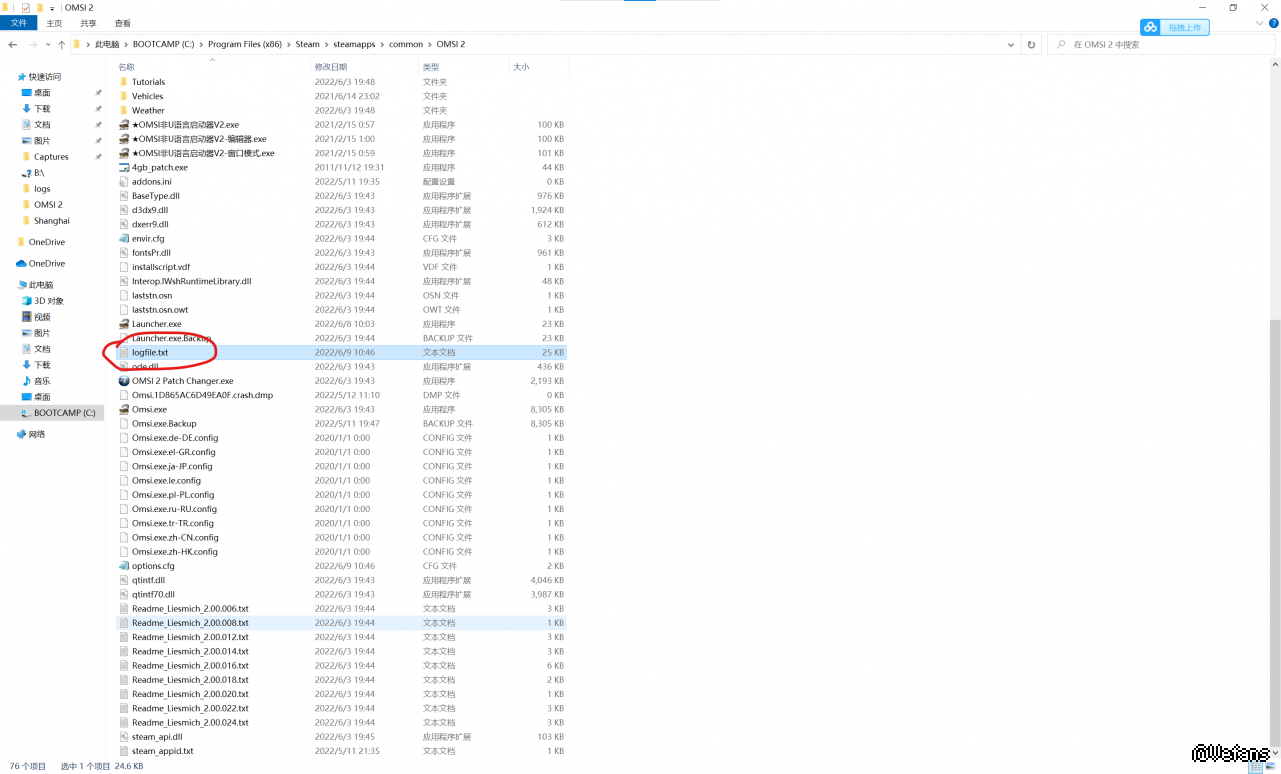
Task: Click the Up arrow navigation icon
Action: (x=62, y=45)
